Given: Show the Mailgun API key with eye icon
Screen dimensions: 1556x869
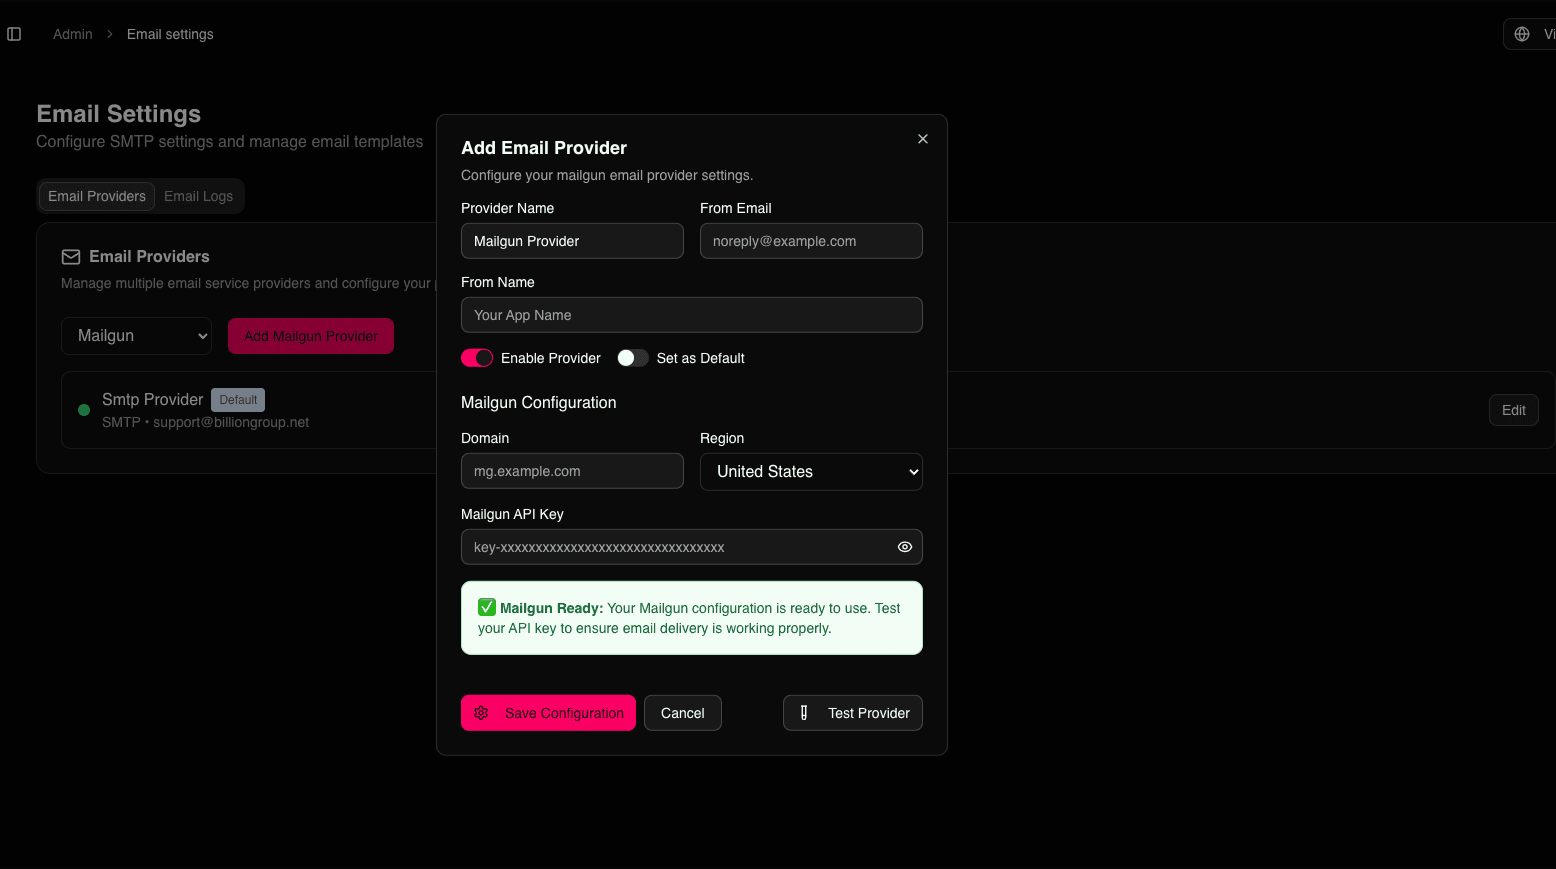Looking at the screenshot, I should (905, 547).
